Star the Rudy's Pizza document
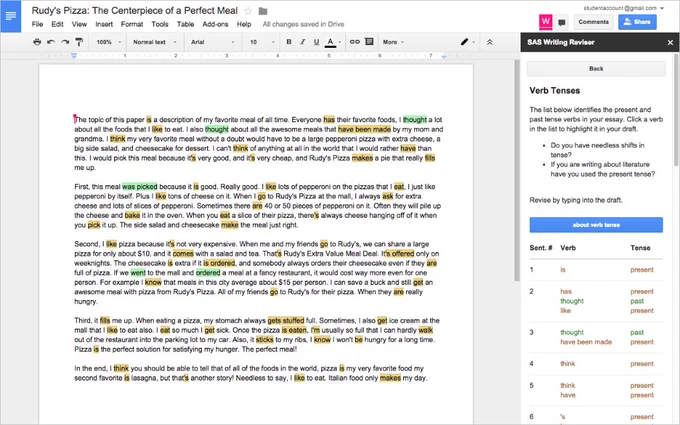The height and width of the screenshot is (425, 680). tap(248, 11)
